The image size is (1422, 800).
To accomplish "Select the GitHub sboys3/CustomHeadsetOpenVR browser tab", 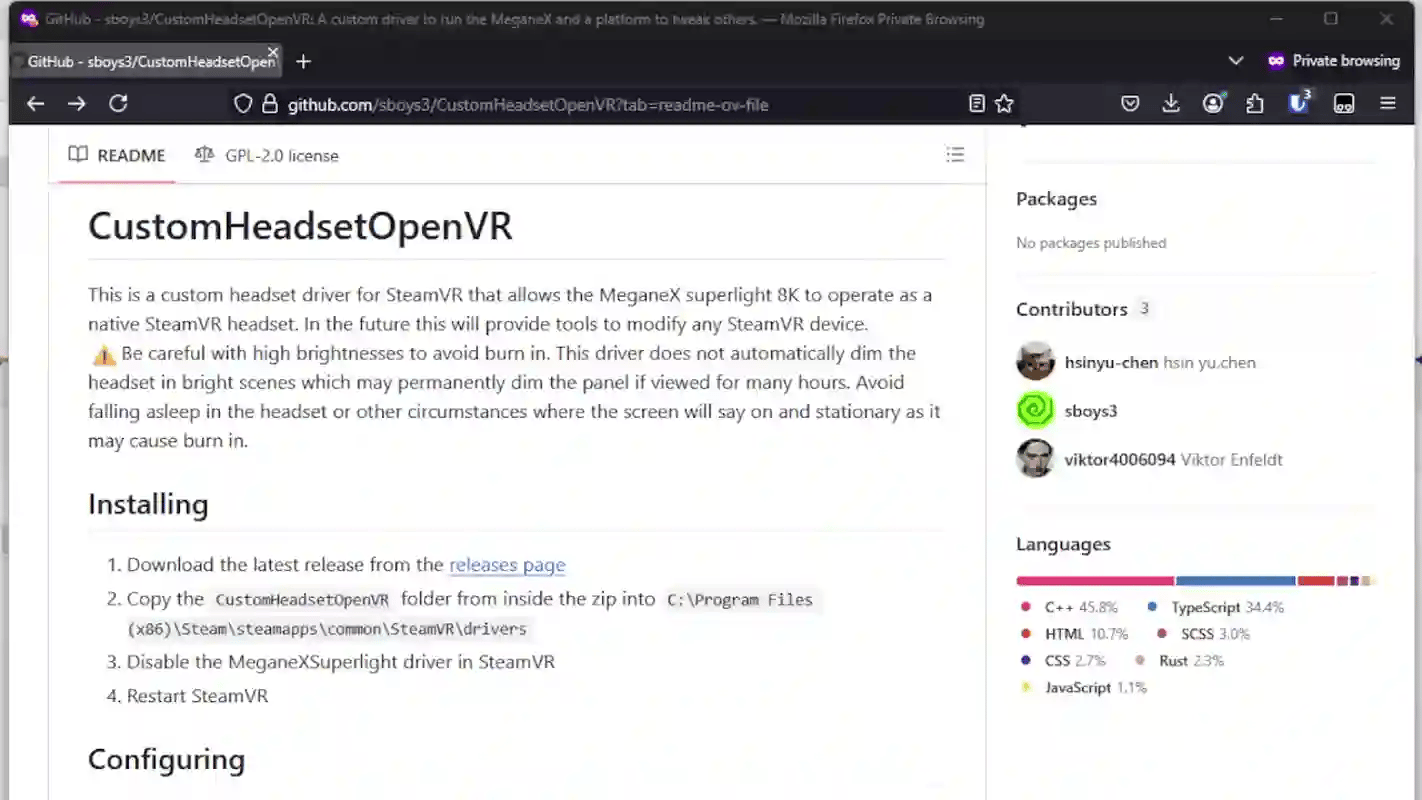I will (146, 62).
